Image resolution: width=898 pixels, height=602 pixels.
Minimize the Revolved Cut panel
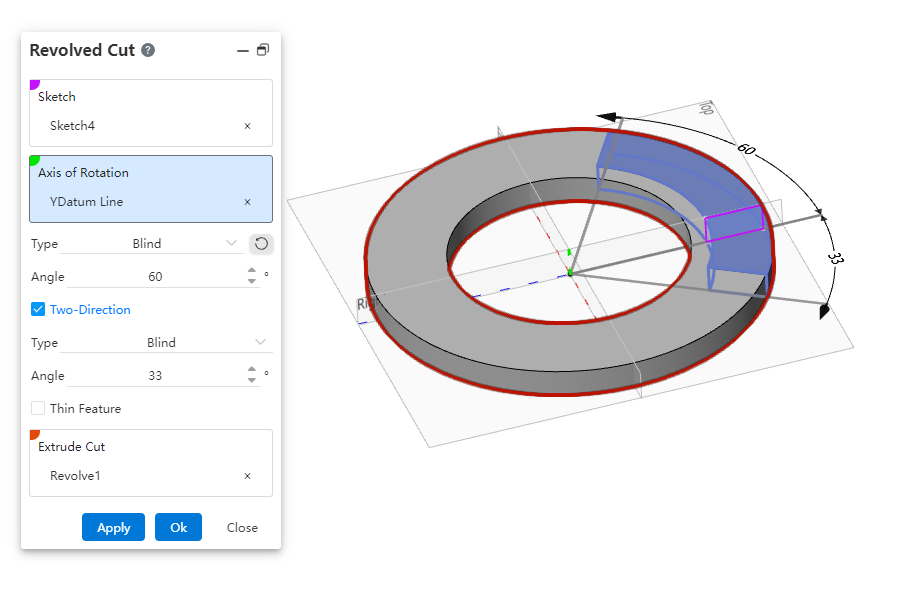[x=243, y=51]
